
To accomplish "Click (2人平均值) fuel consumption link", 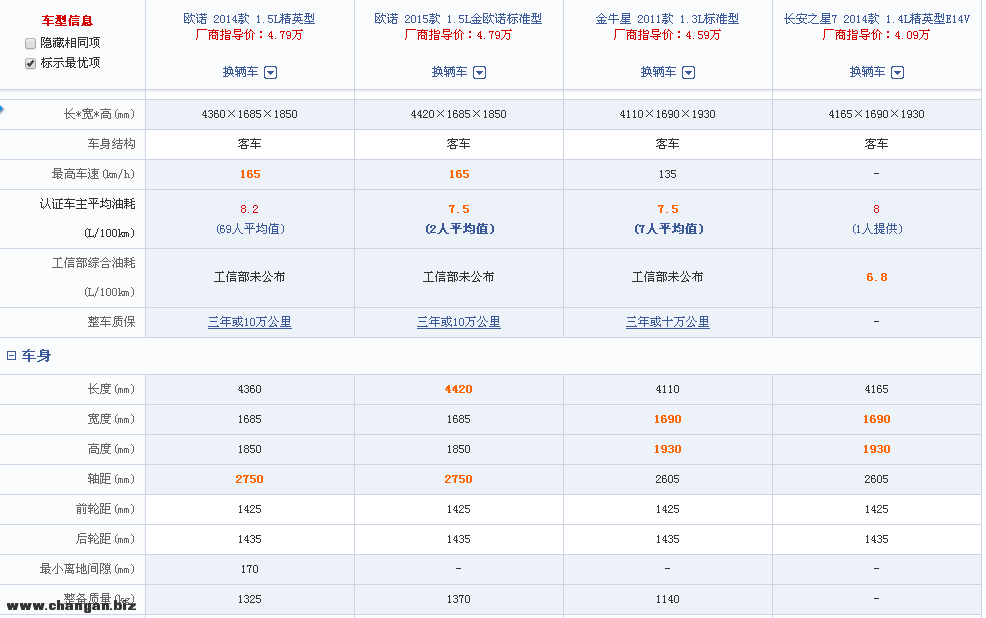I will (459, 229).
